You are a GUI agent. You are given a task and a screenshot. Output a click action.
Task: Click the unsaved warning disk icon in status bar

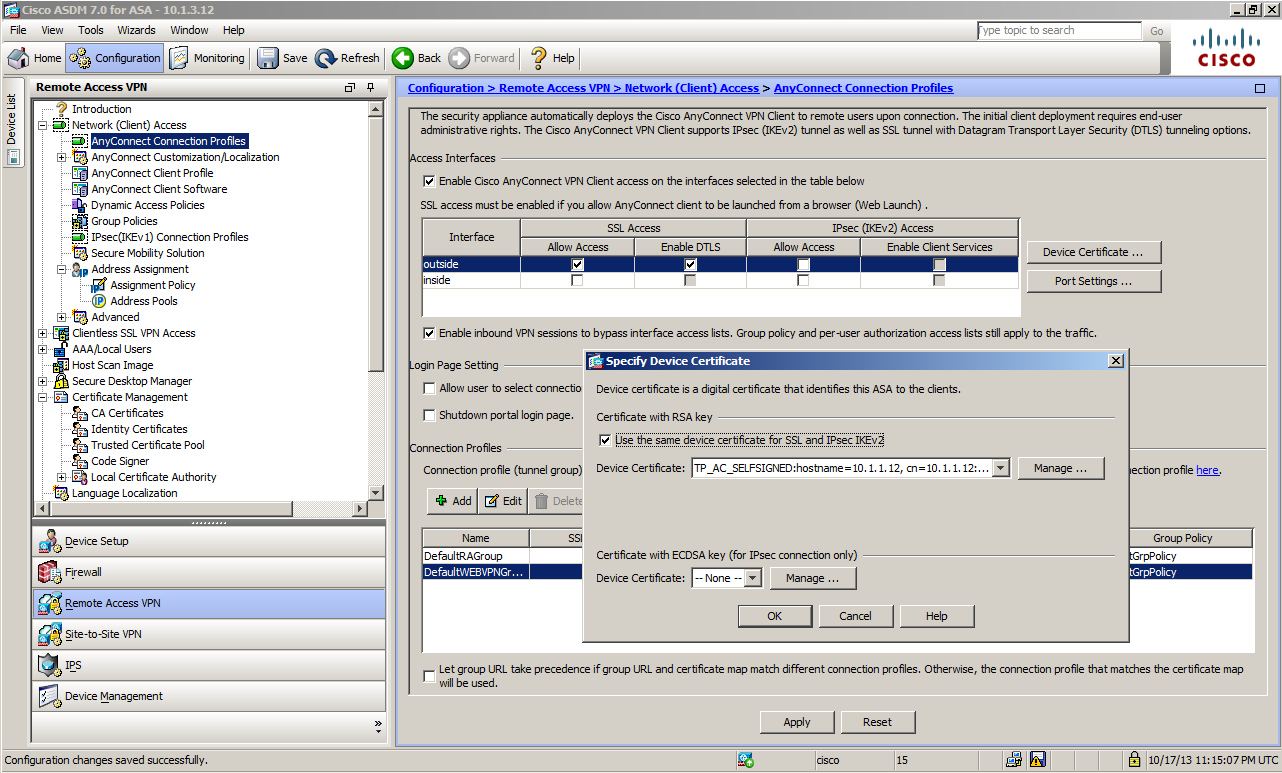(1038, 760)
